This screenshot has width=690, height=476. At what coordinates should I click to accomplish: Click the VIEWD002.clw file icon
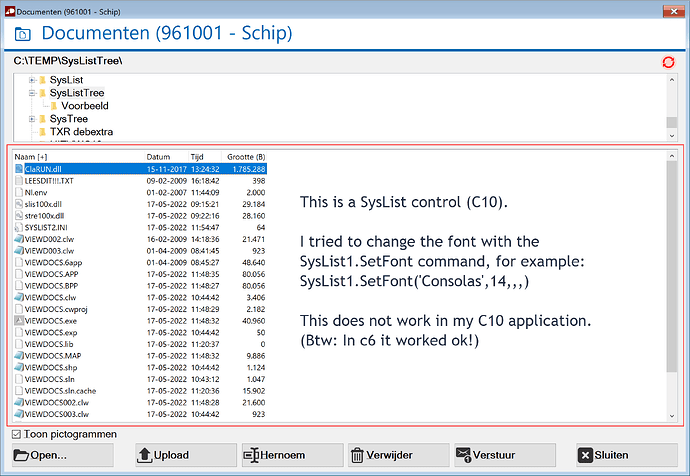[x=19, y=239]
